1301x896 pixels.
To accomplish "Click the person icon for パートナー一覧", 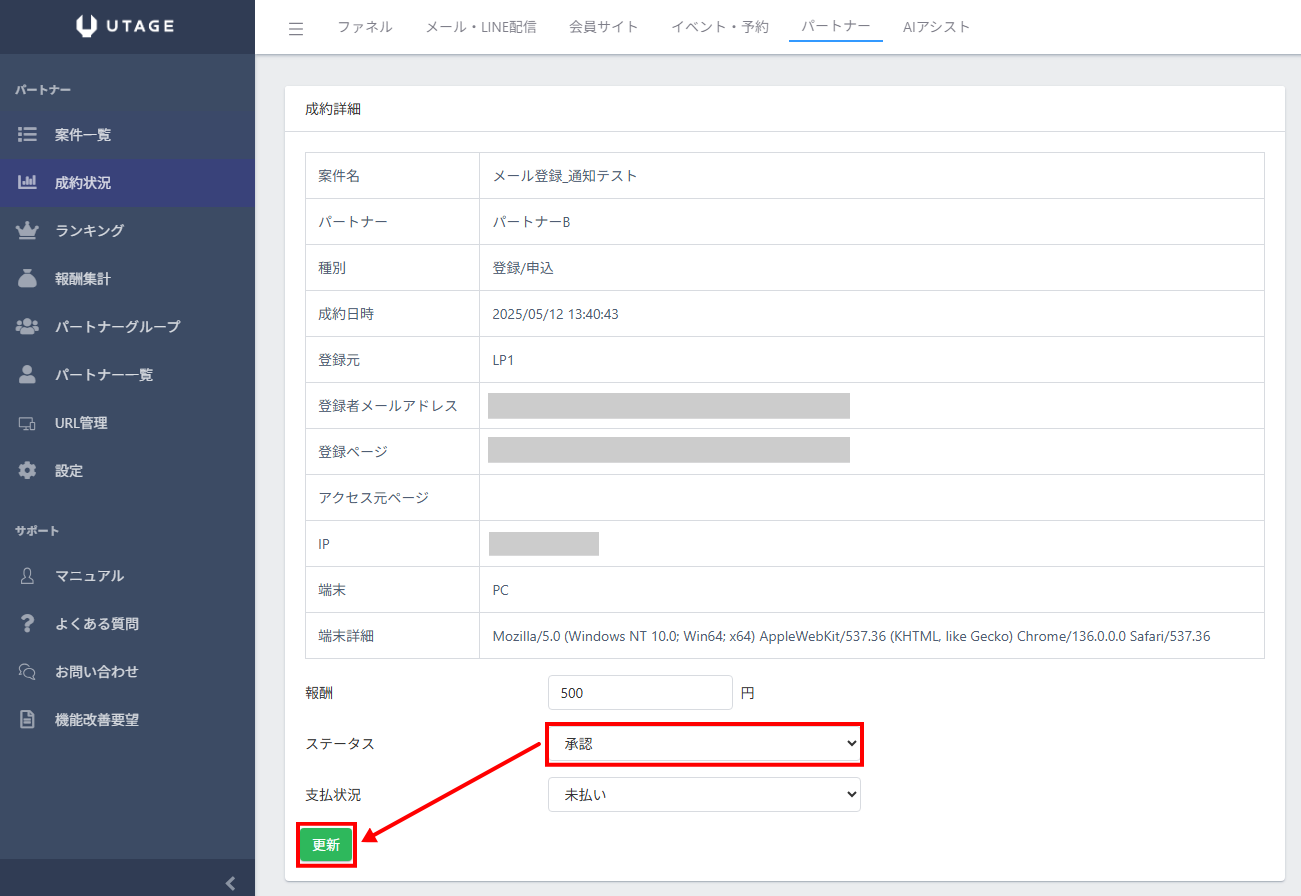I will [x=28, y=375].
